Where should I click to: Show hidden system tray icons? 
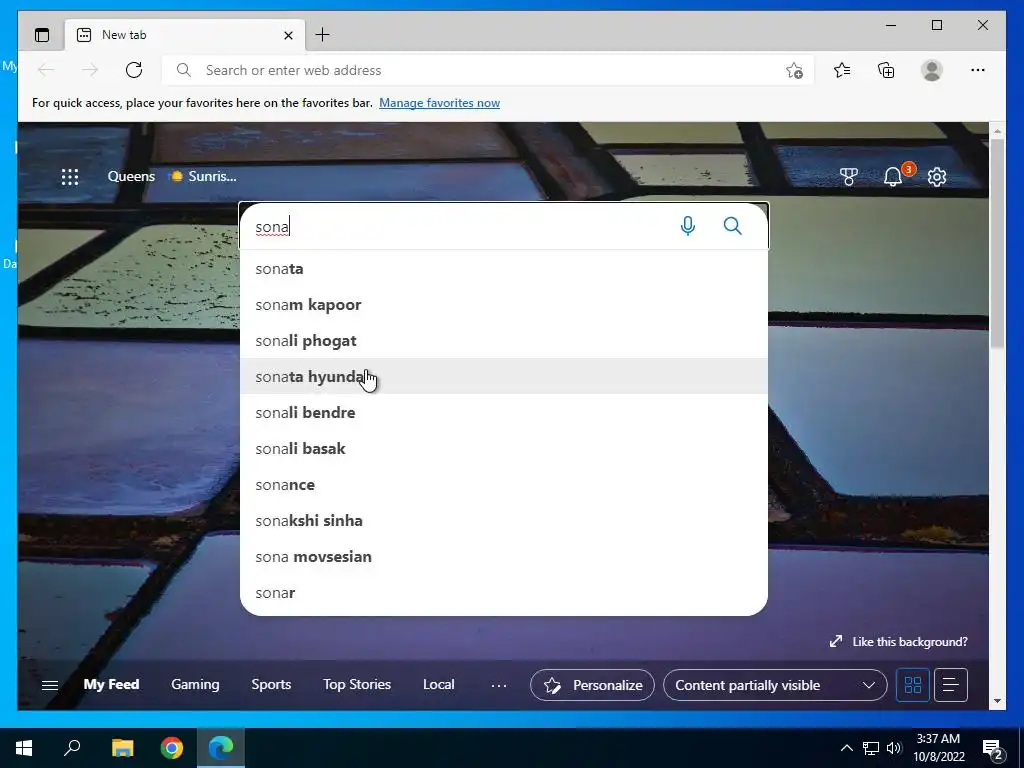click(846, 748)
